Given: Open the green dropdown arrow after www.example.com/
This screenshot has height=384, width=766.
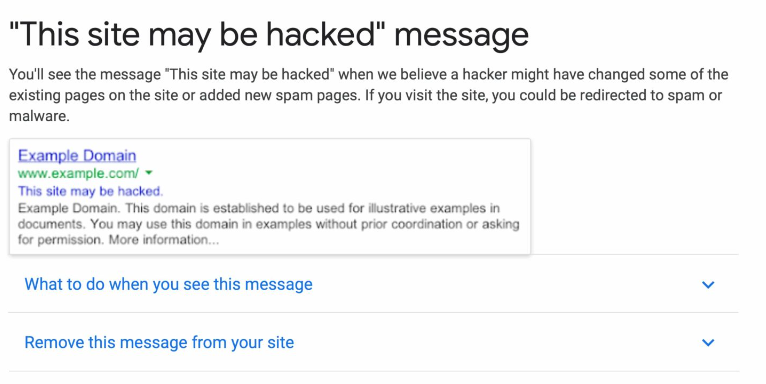Looking at the screenshot, I should tap(149, 173).
